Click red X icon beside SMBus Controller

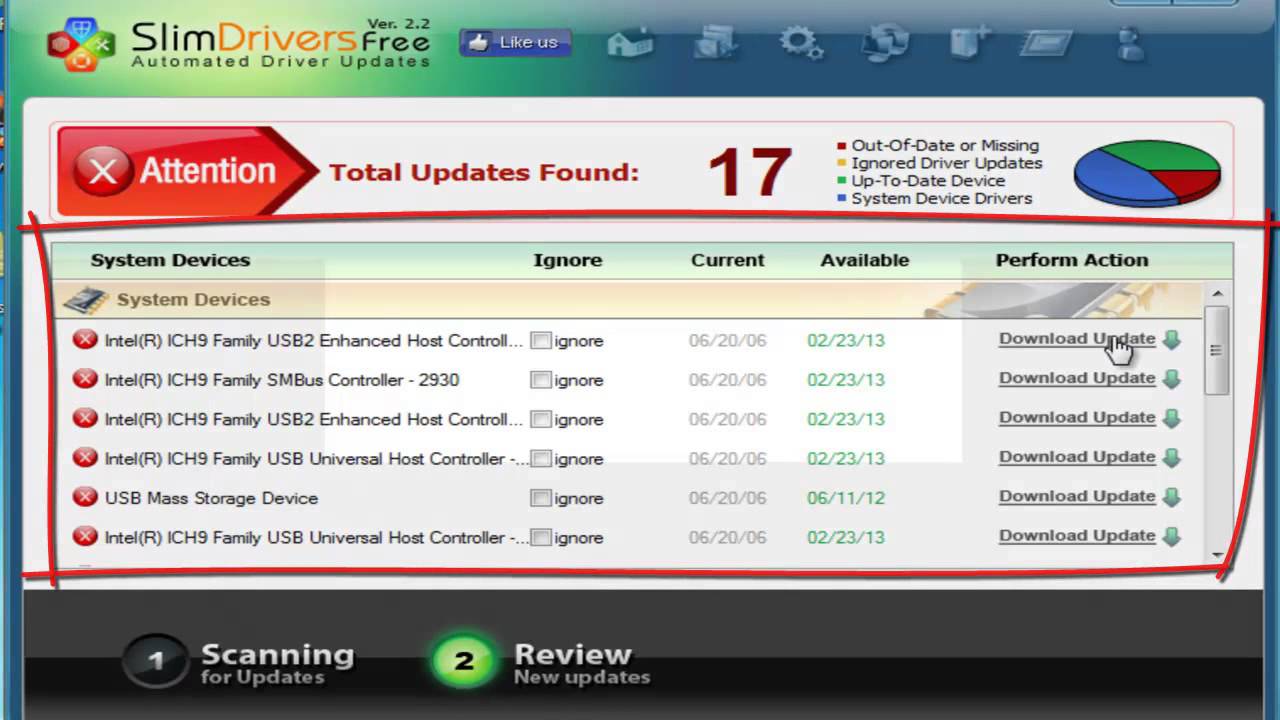pos(85,380)
